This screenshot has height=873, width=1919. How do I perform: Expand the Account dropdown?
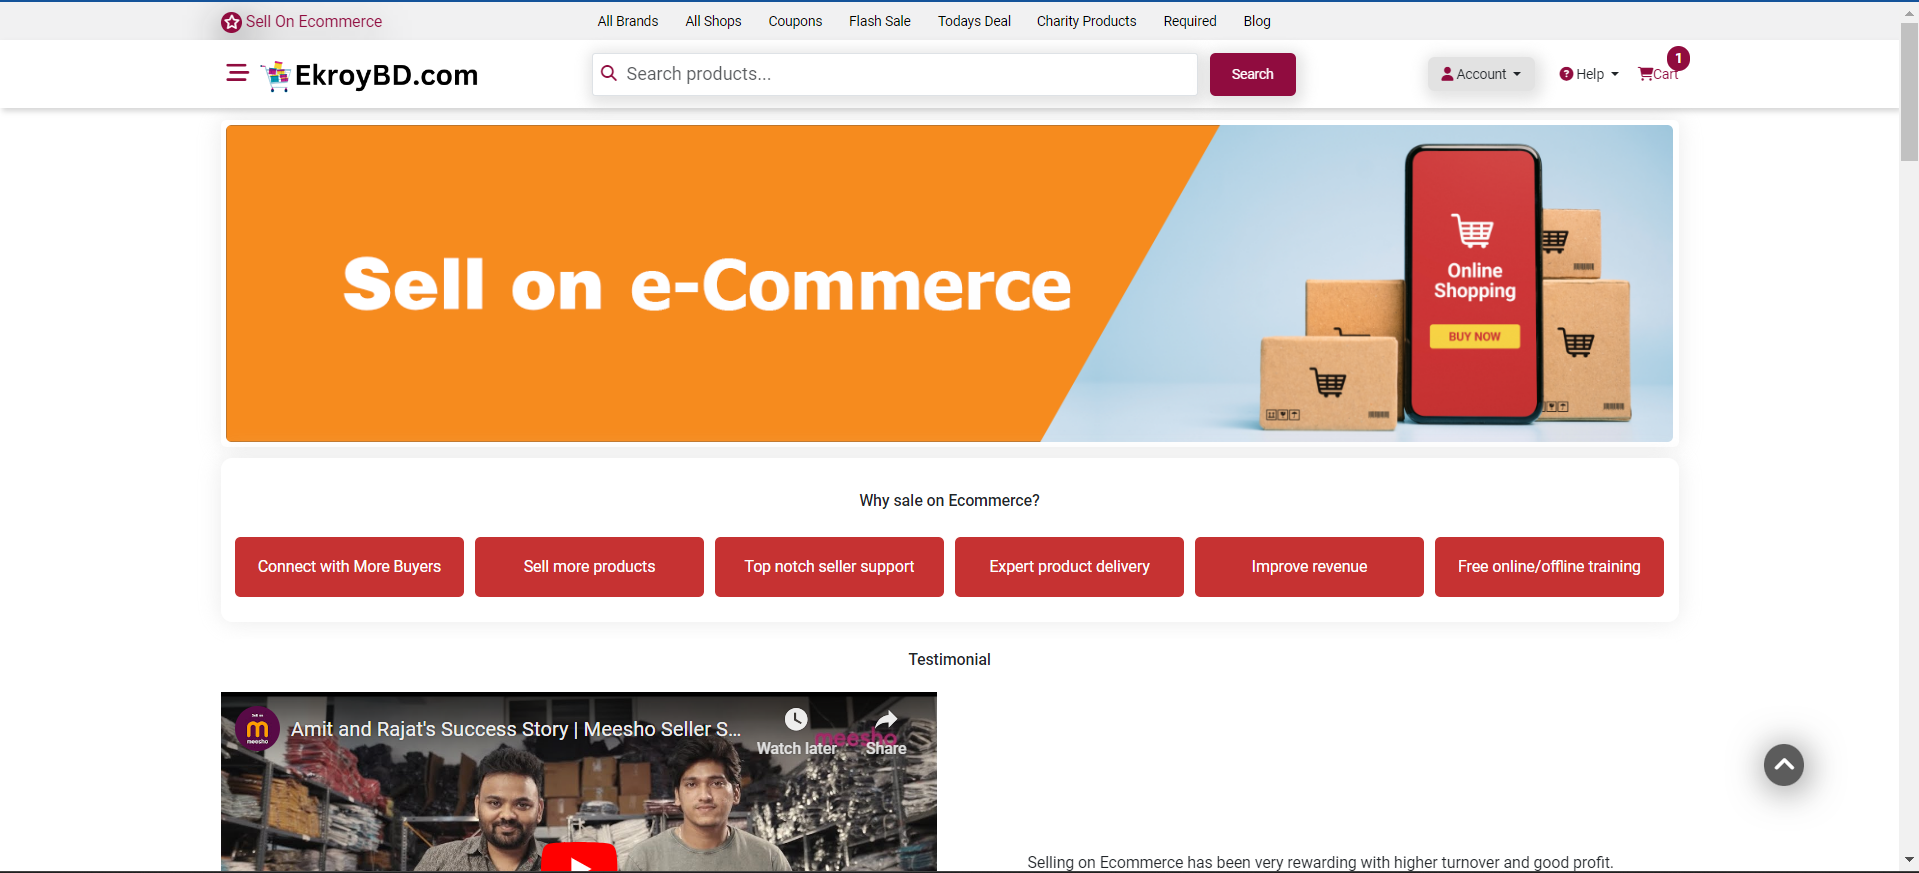click(x=1480, y=74)
